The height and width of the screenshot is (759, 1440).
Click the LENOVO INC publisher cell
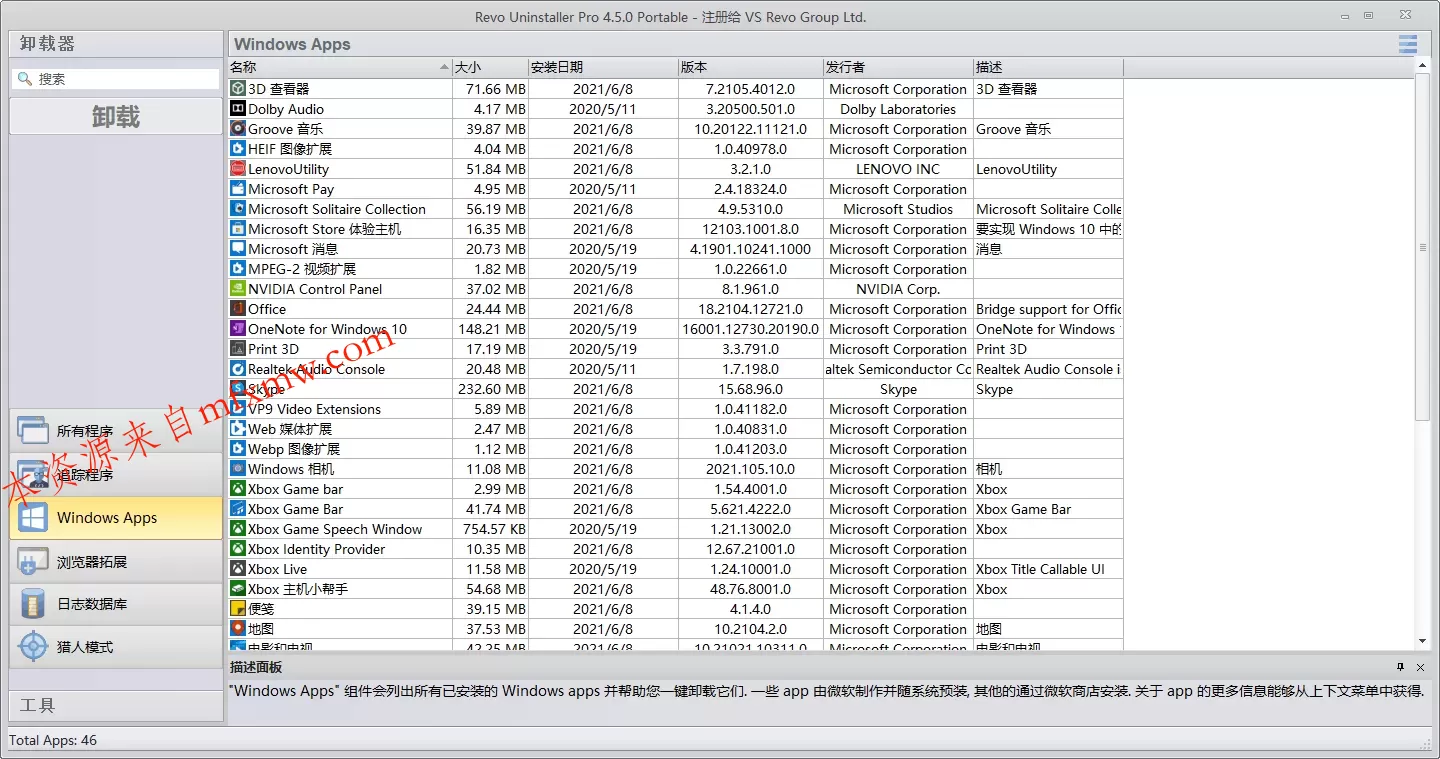click(x=898, y=169)
